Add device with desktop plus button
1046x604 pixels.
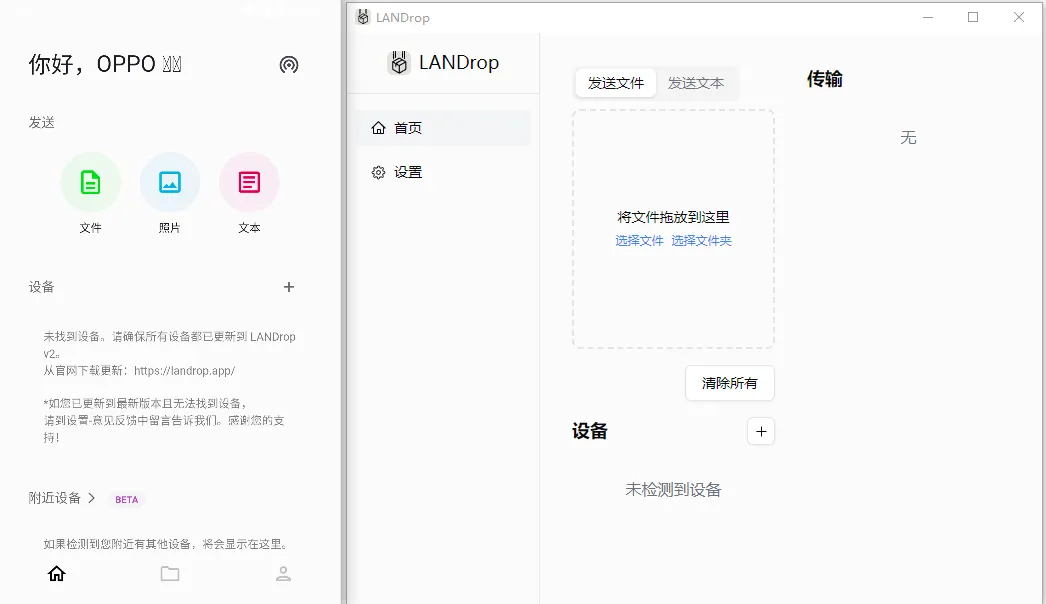click(x=761, y=432)
